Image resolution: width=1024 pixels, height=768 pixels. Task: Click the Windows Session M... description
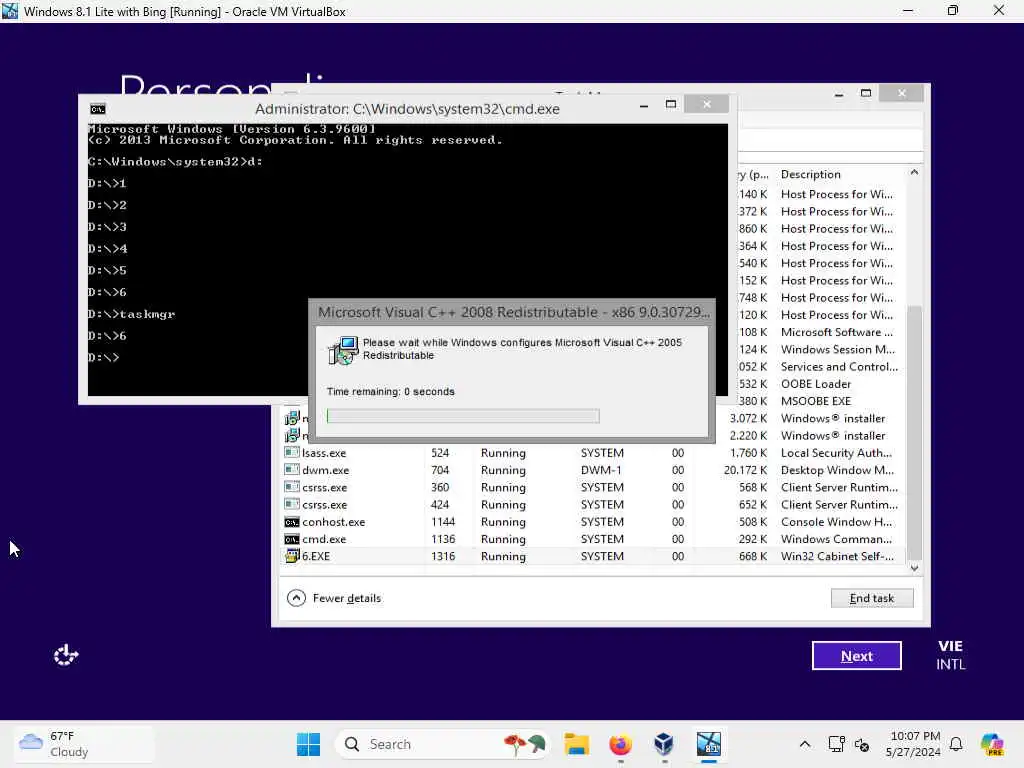pyautogui.click(x=838, y=349)
